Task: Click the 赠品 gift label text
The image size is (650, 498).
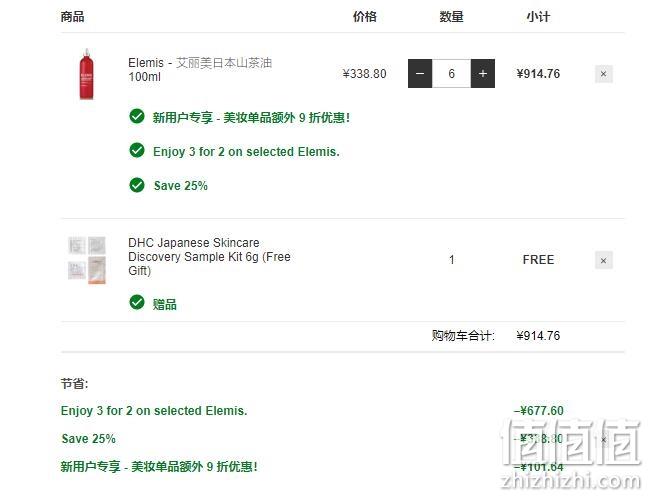Action: click(165, 304)
